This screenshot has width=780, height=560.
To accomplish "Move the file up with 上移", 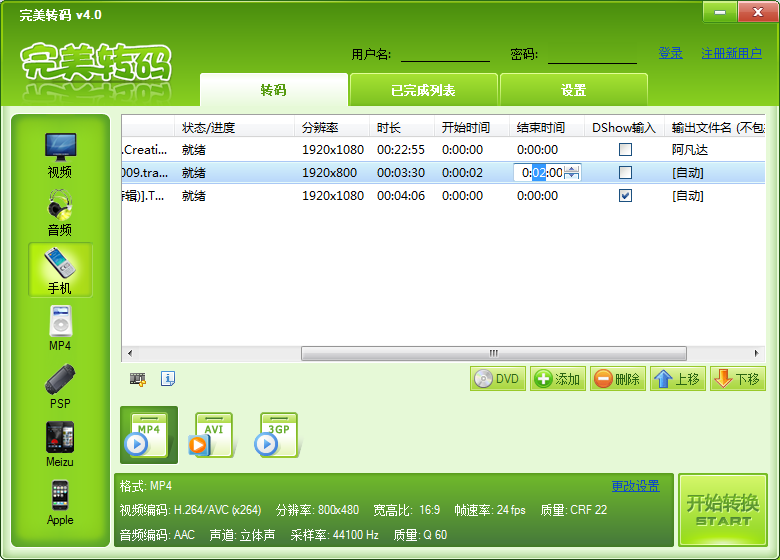I will click(x=678, y=379).
